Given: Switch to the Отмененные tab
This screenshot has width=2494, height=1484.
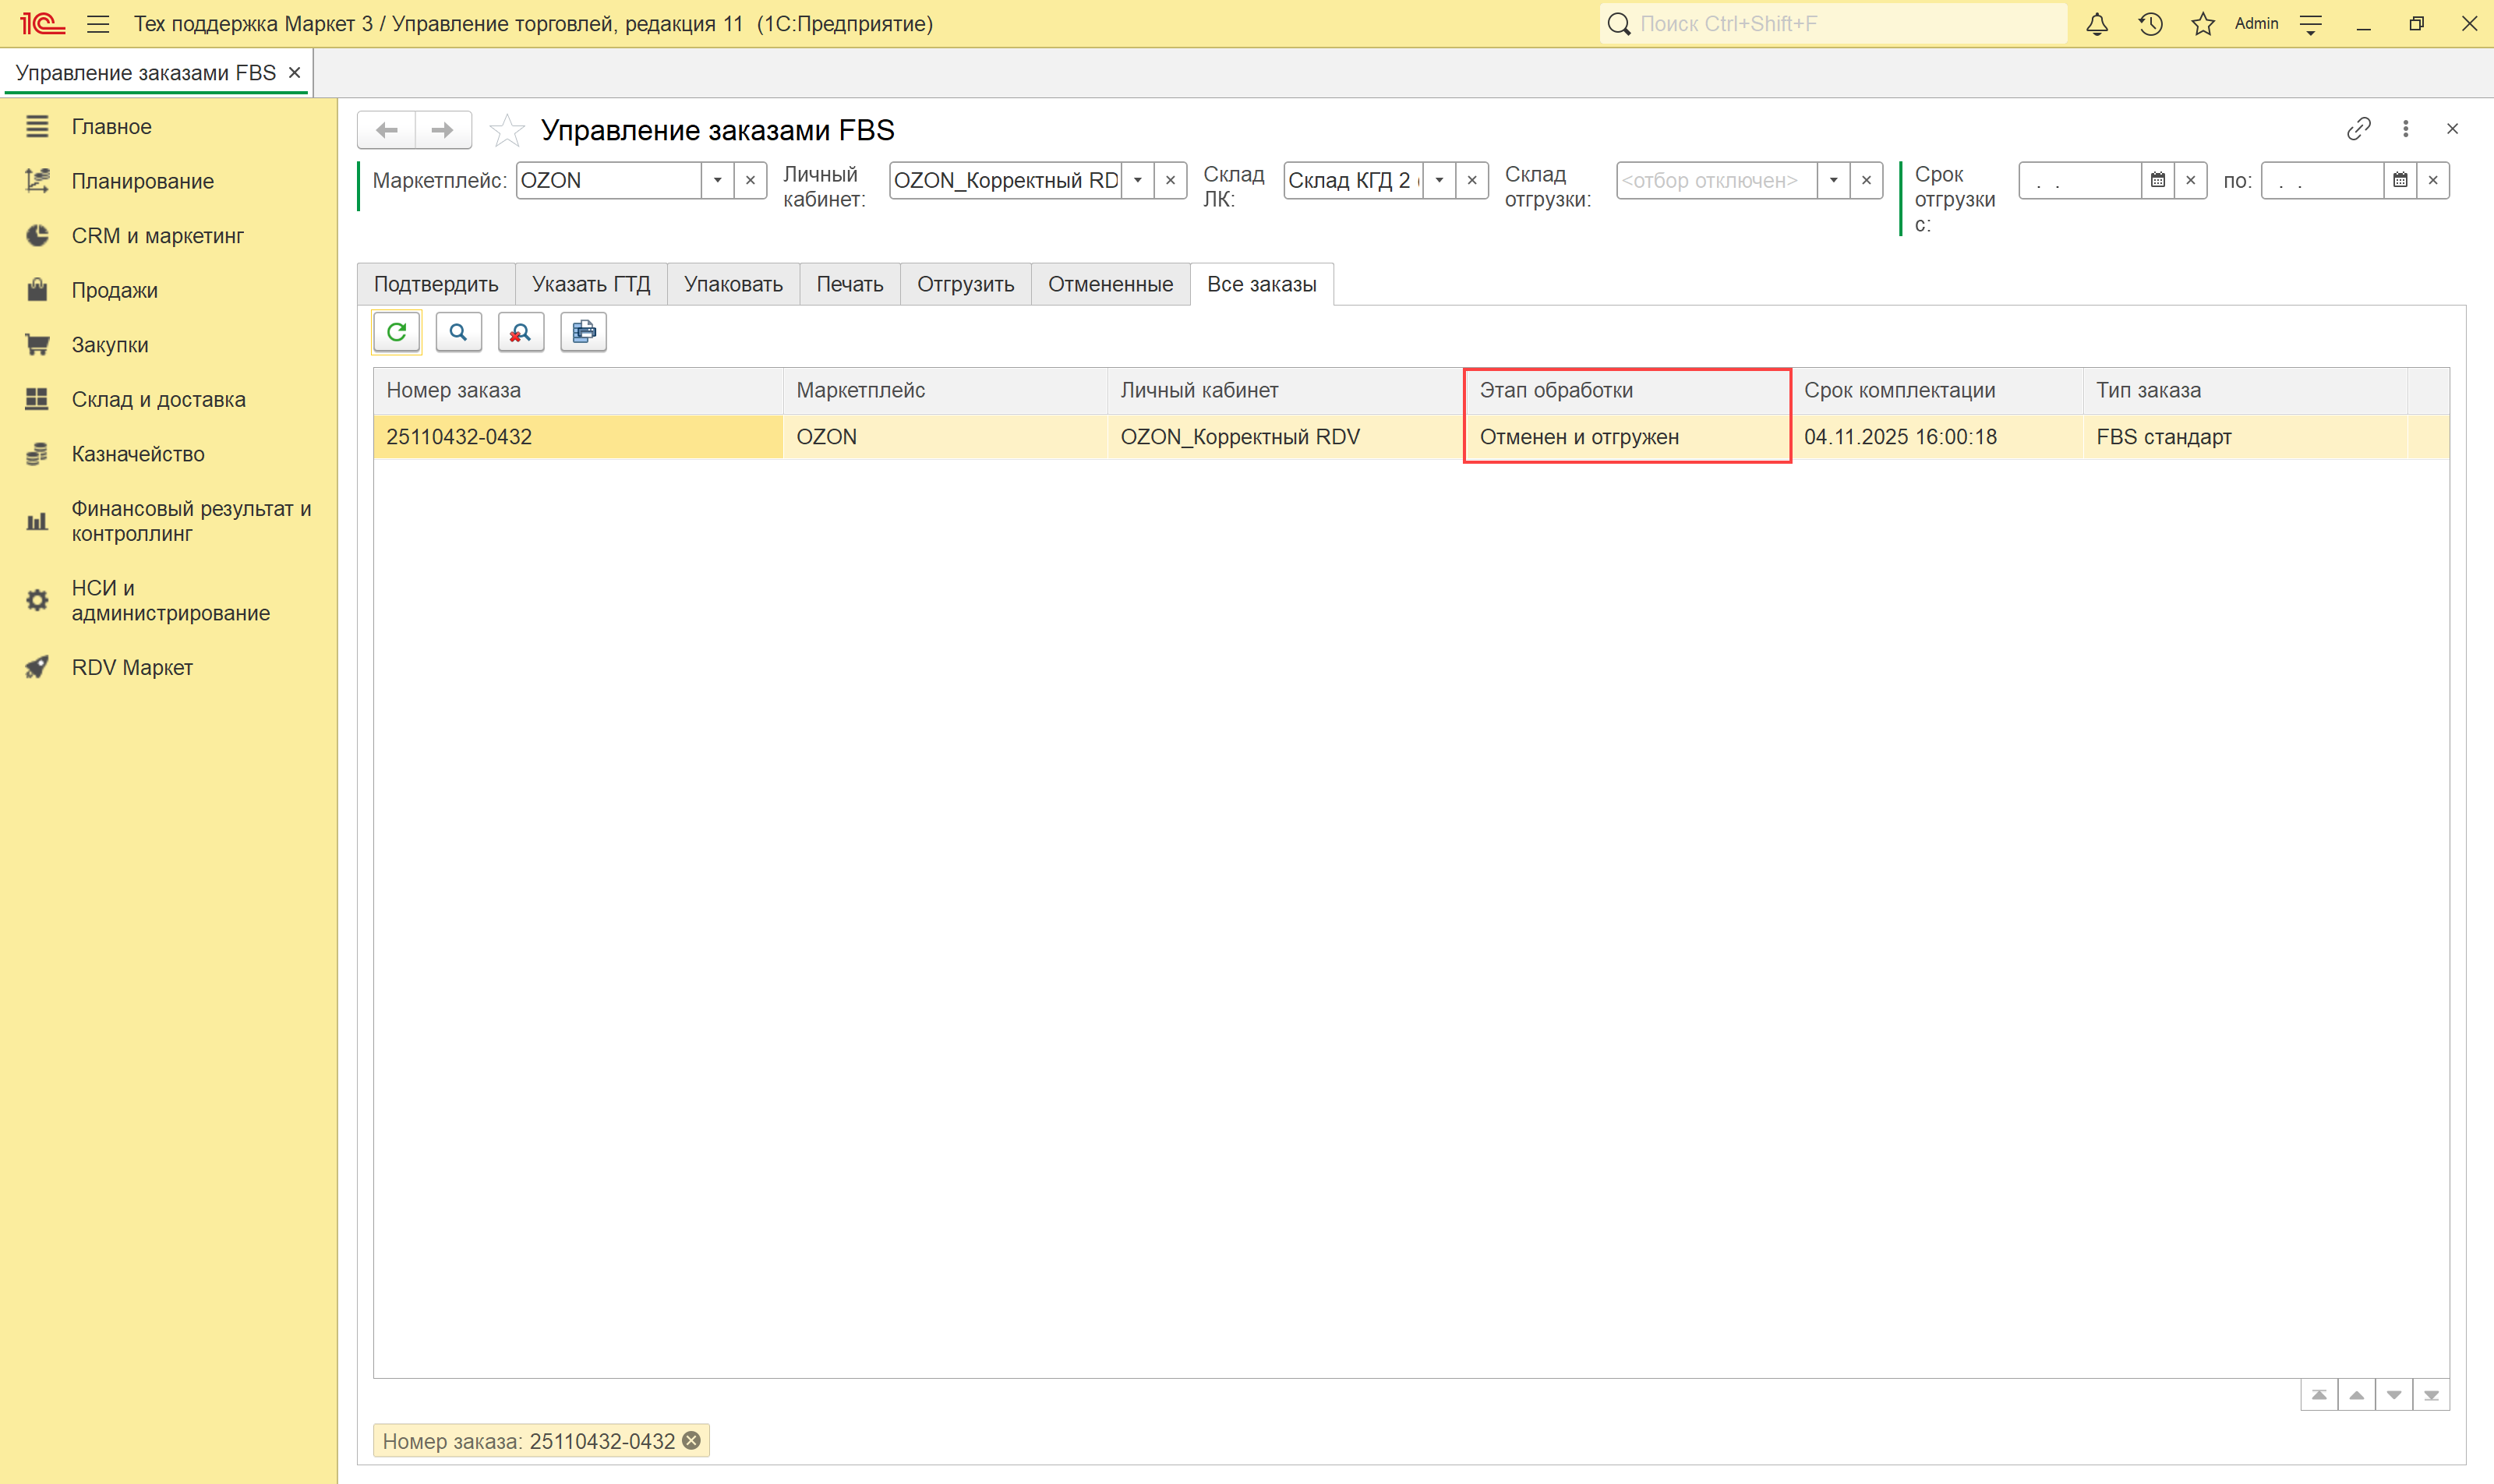Looking at the screenshot, I should point(1110,284).
